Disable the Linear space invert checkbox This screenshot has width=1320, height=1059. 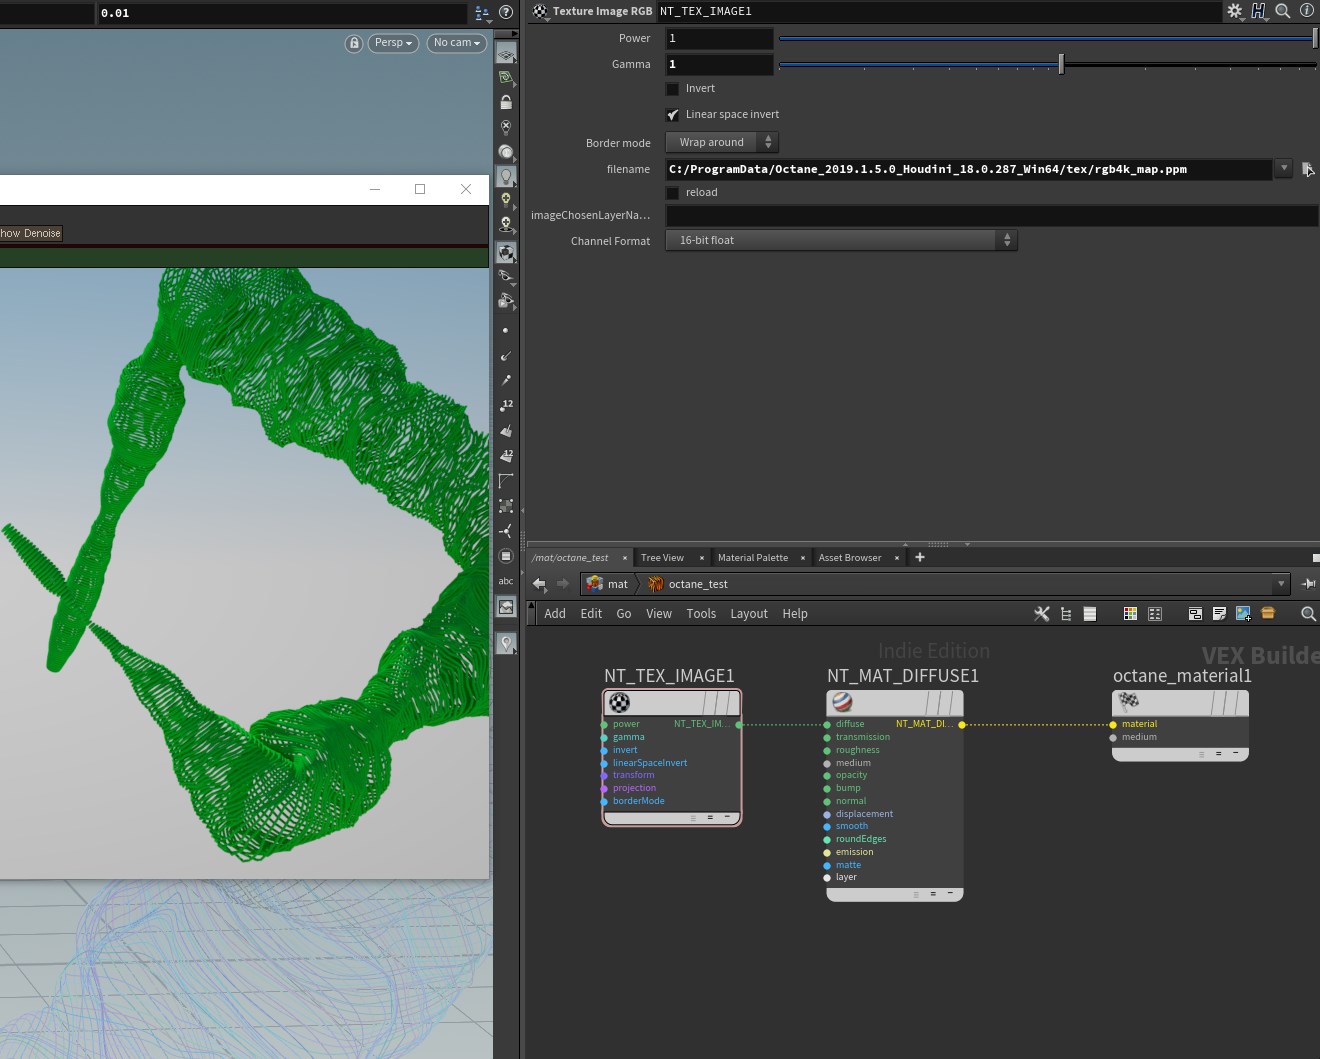673,115
